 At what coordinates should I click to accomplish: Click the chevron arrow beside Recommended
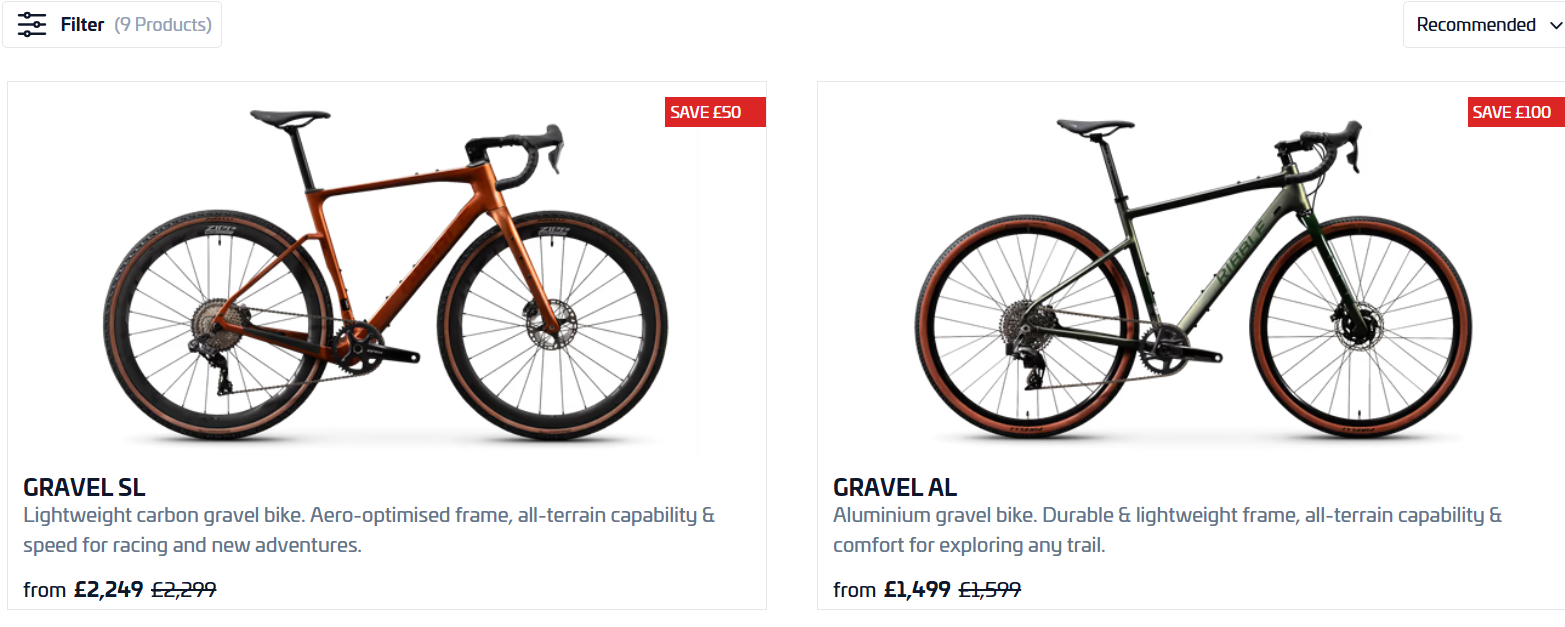click(x=1554, y=26)
